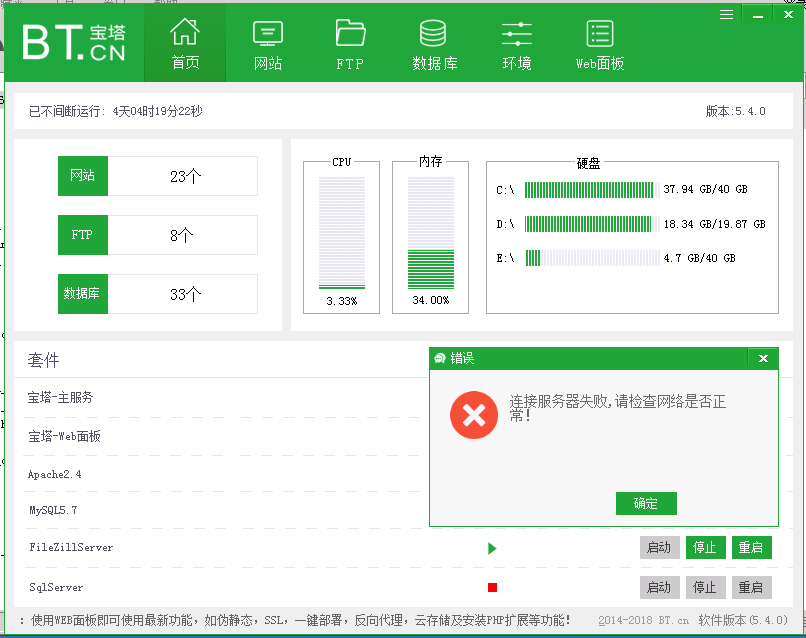The image size is (806, 638).
Task: Click the 内存 memory usage bar
Action: pos(431,233)
